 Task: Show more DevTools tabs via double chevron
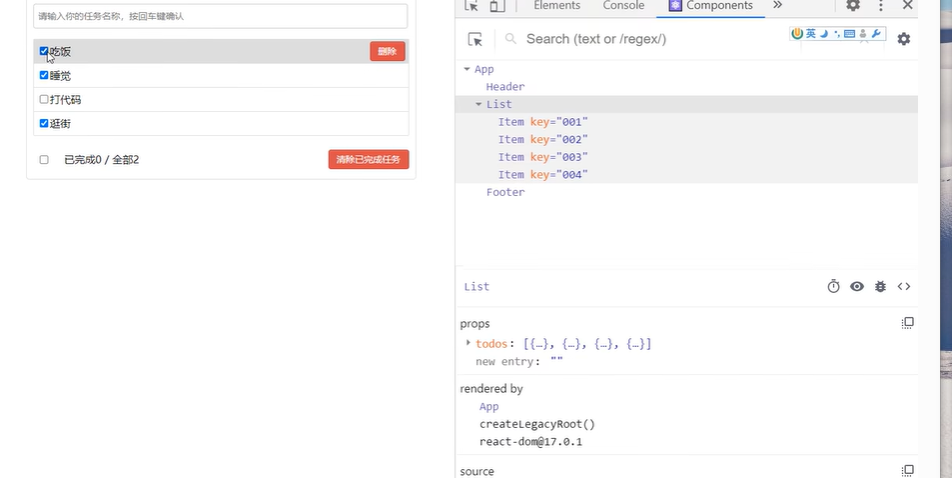tap(778, 5)
